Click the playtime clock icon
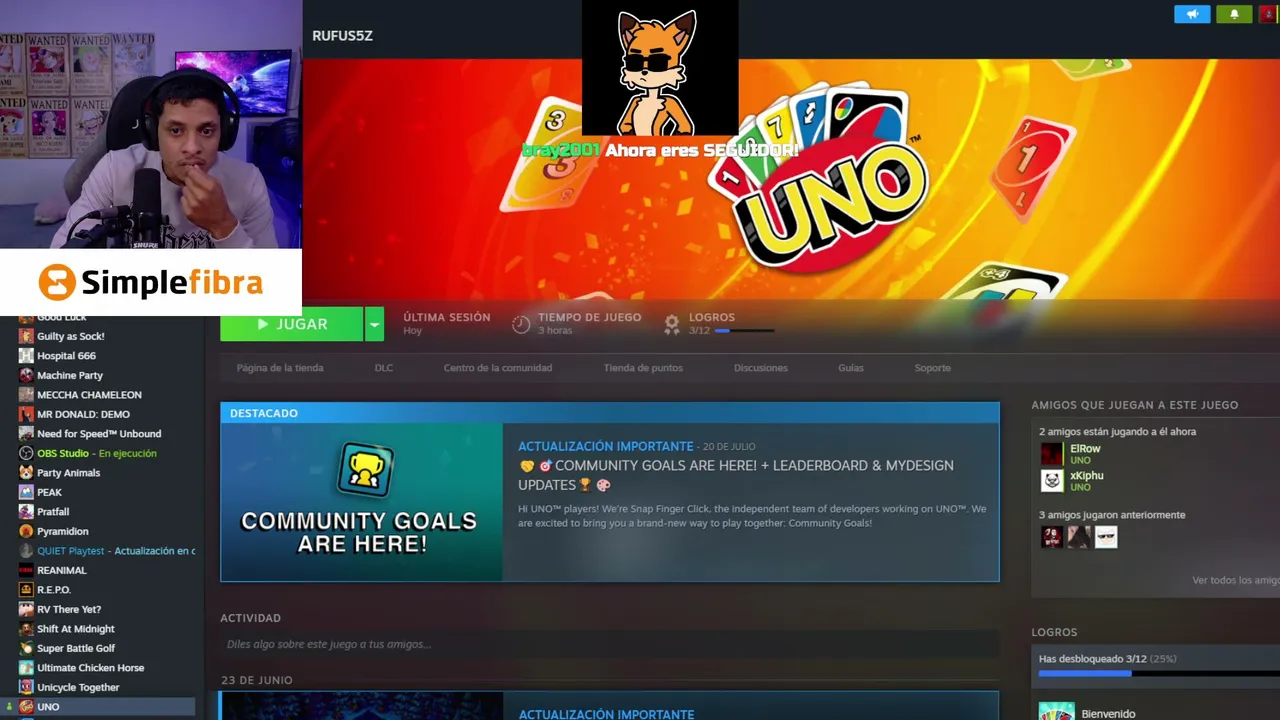Image resolution: width=1280 pixels, height=720 pixels. click(x=521, y=324)
